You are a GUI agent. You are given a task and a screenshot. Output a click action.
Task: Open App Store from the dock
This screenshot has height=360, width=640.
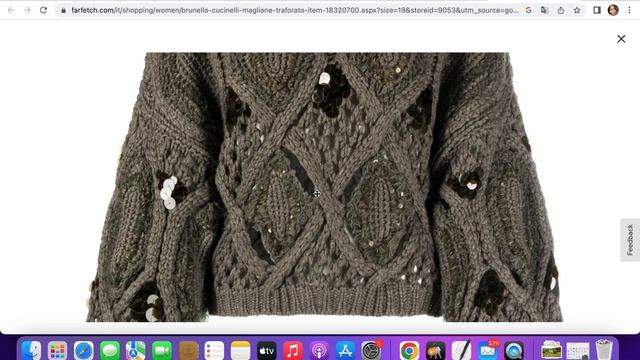[x=345, y=350]
